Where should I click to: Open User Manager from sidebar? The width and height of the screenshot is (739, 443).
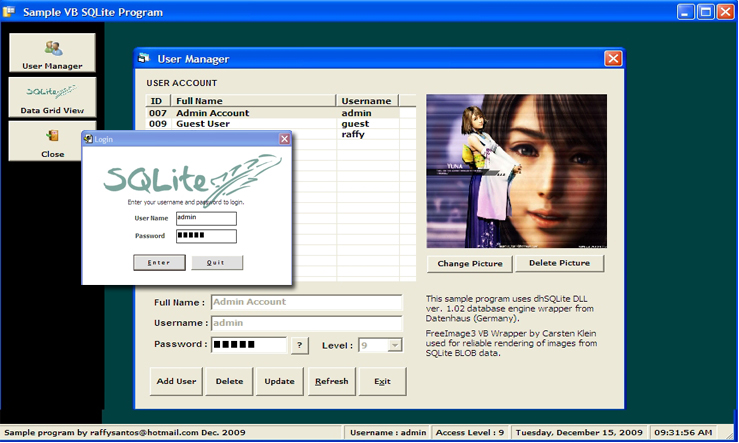(x=52, y=53)
